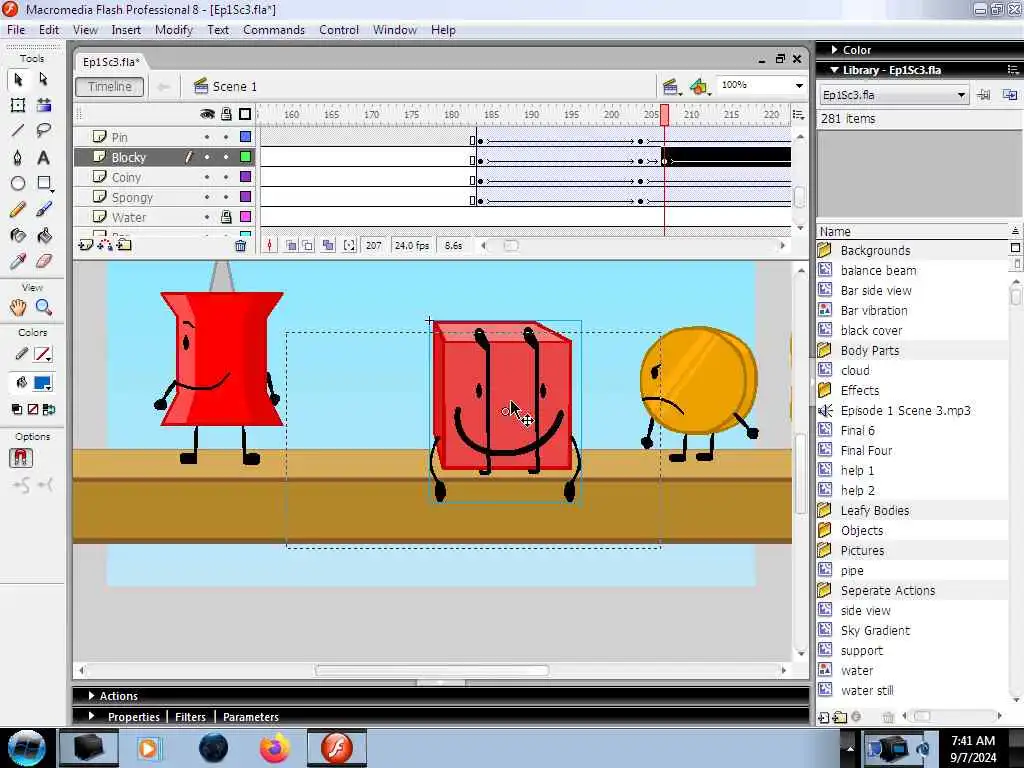
Task: Open the timeline frame view menu
Action: tap(798, 114)
